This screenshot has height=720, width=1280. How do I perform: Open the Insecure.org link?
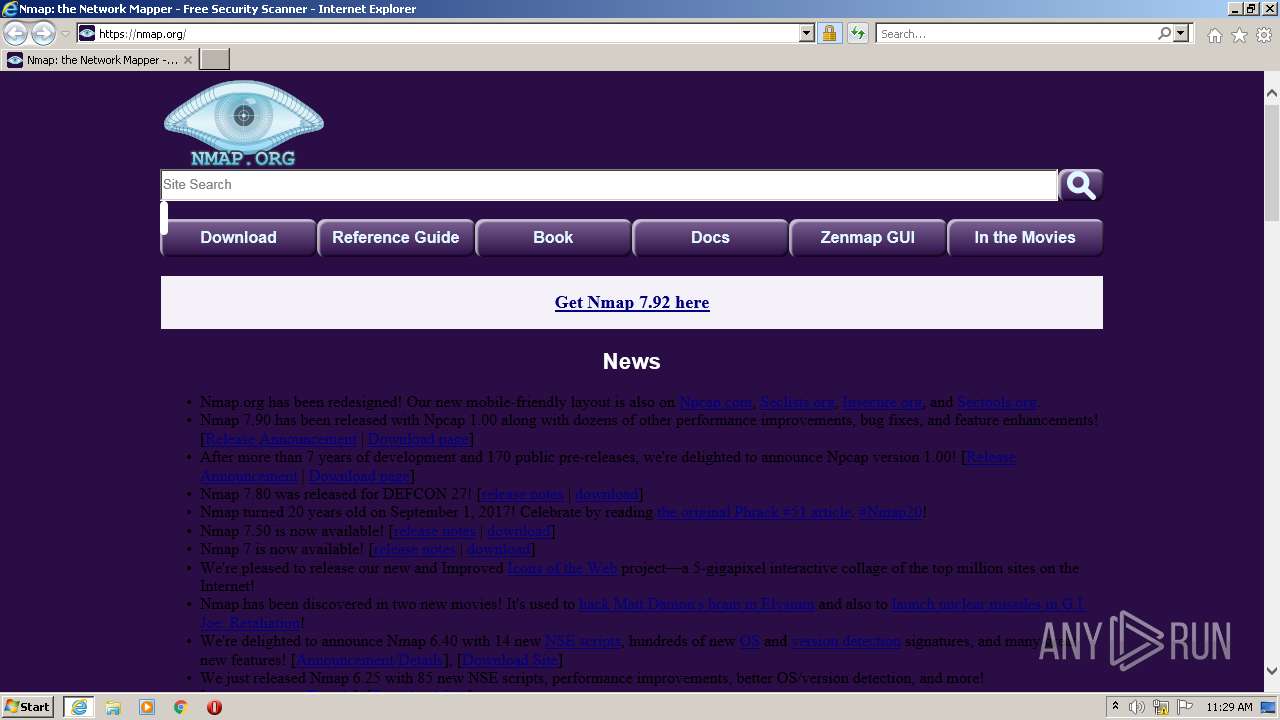(x=882, y=403)
